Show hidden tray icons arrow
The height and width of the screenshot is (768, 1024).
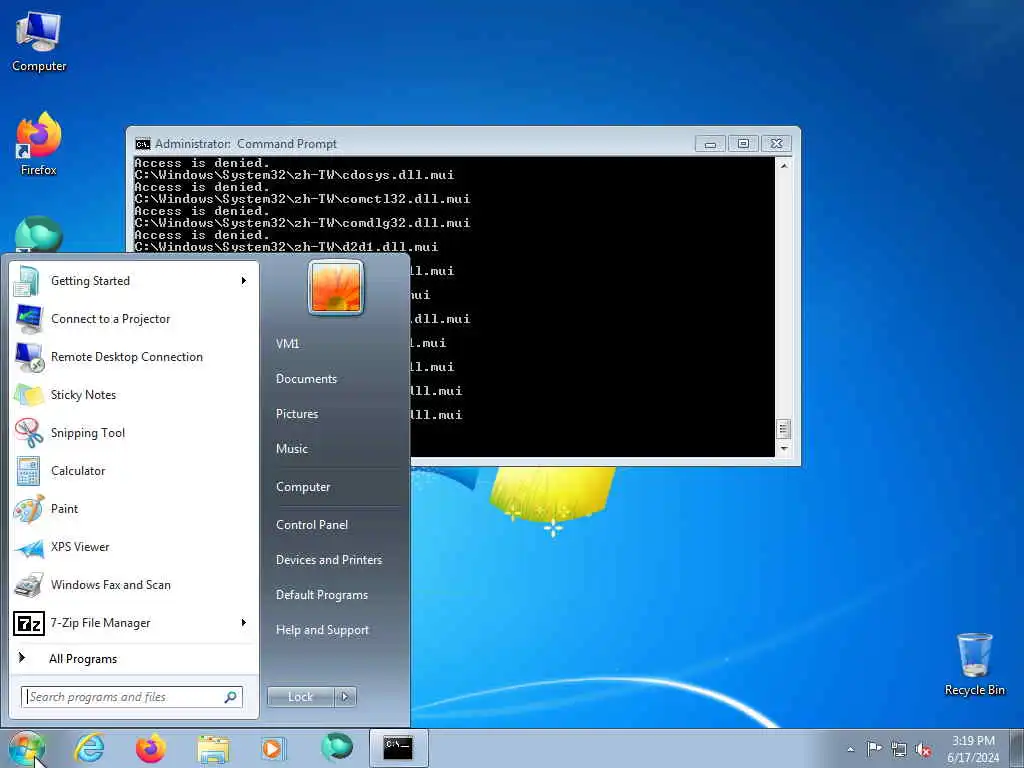coord(850,749)
